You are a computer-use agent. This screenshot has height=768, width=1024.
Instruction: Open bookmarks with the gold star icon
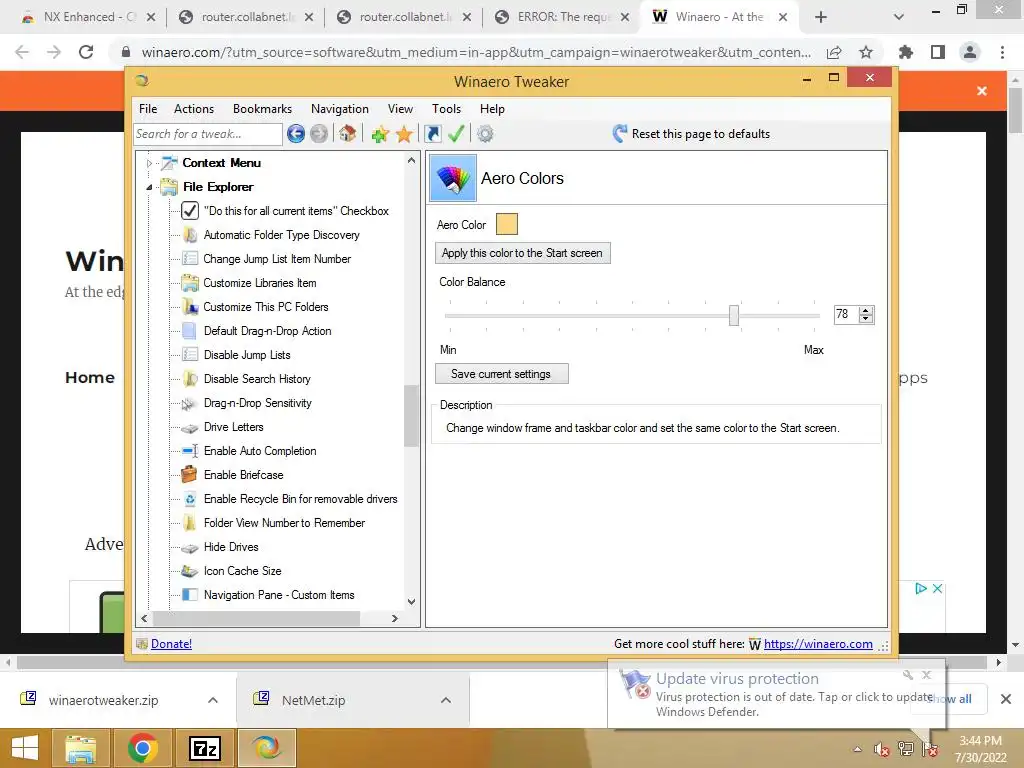pos(404,134)
